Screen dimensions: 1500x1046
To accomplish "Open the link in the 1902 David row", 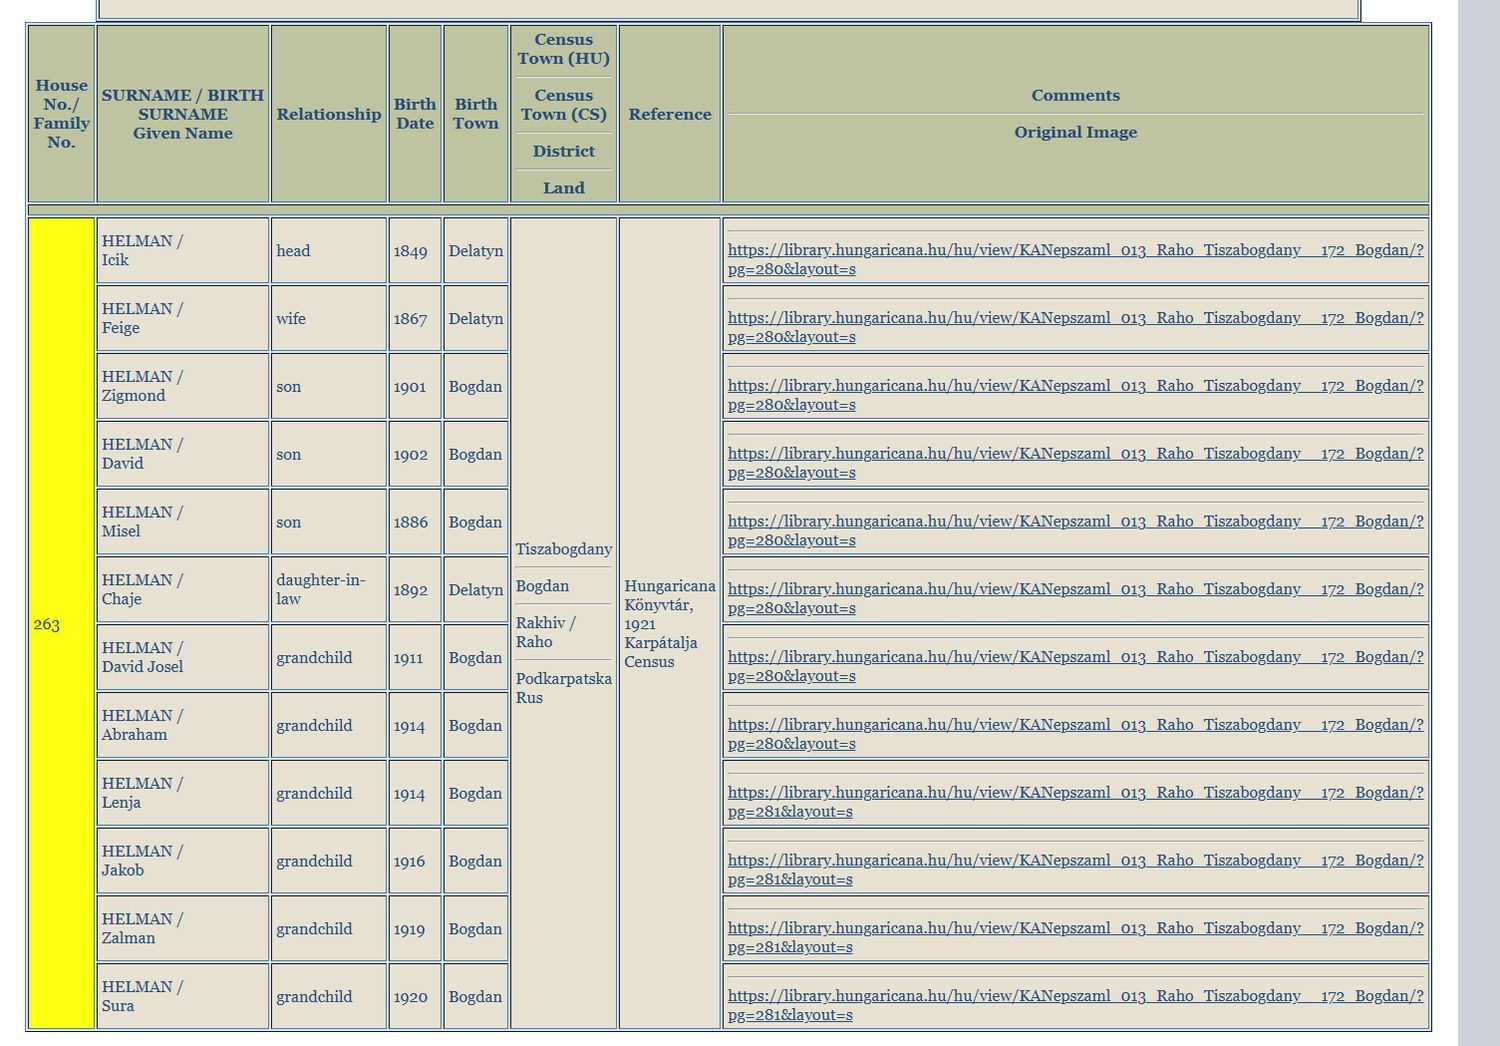I will click(1075, 463).
